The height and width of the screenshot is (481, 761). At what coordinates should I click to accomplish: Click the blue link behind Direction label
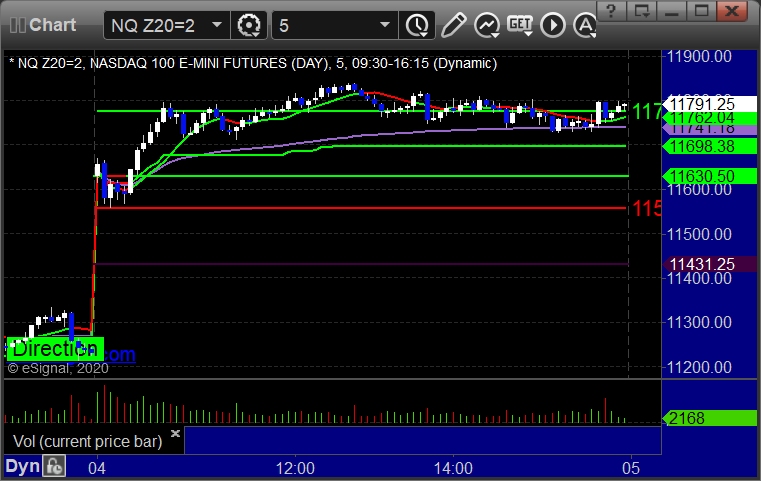click(120, 354)
